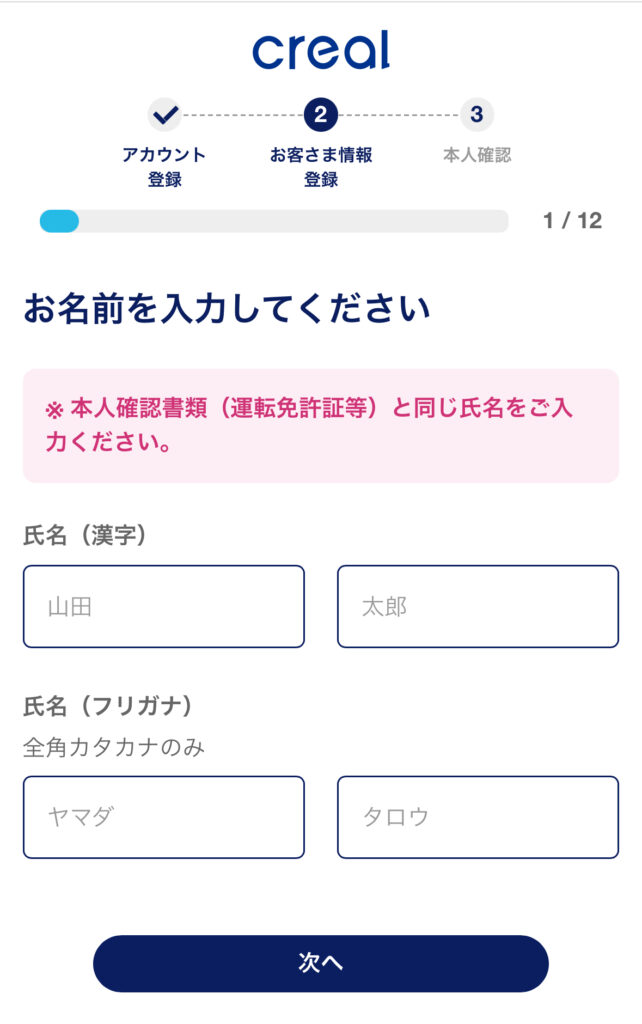Select the お客さま情報登録 step label
Screen dimensions: 642x1024
(x=321, y=167)
